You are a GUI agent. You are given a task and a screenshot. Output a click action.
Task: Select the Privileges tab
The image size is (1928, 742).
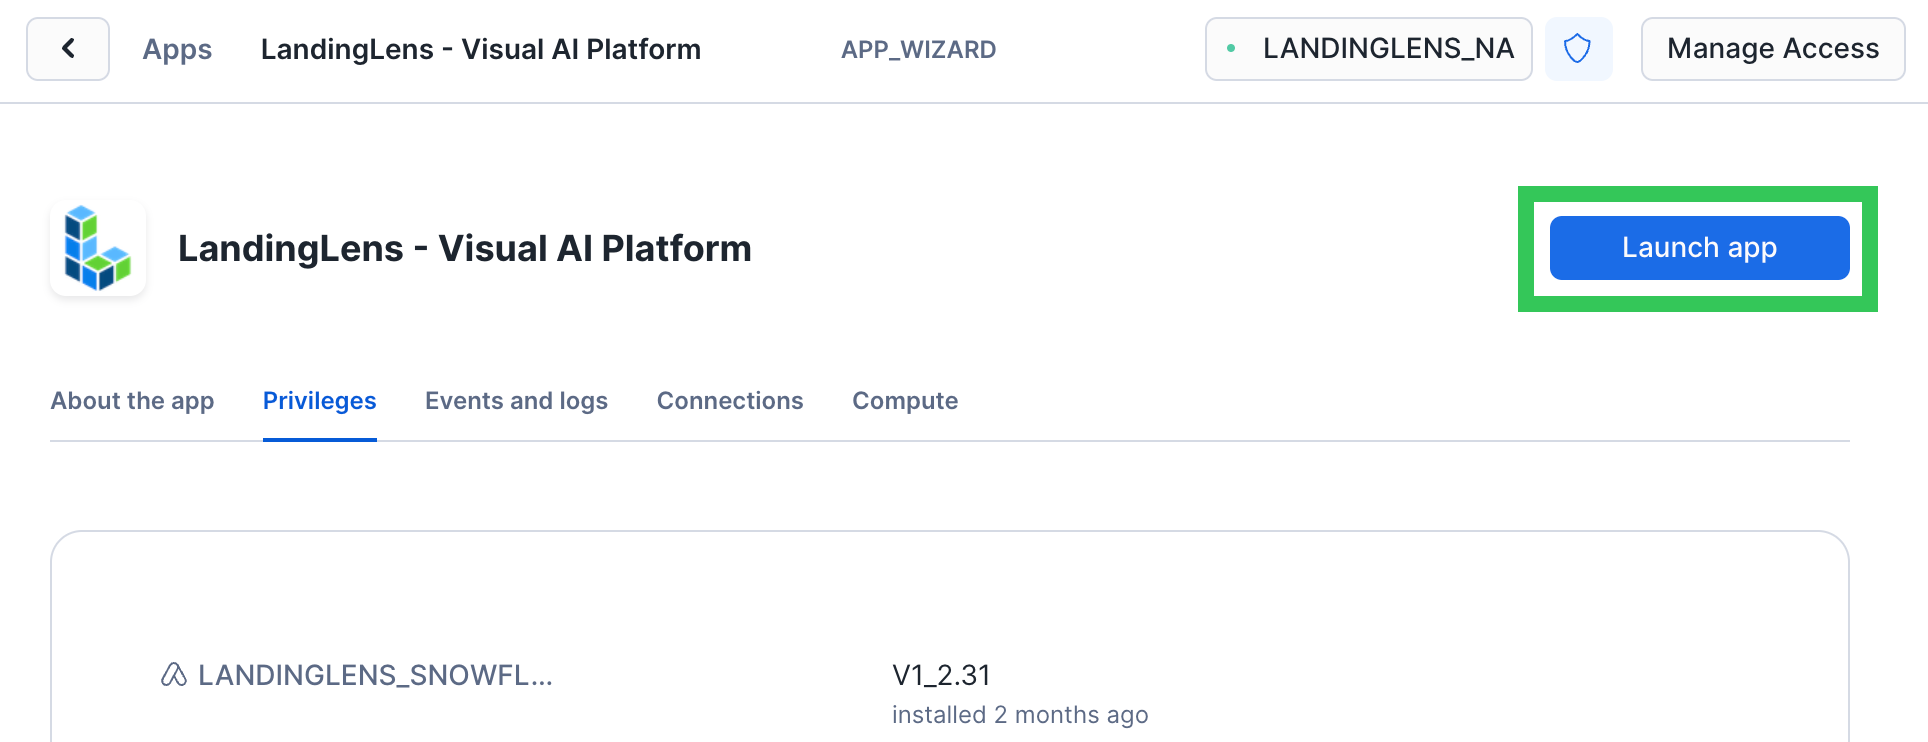tap(320, 401)
